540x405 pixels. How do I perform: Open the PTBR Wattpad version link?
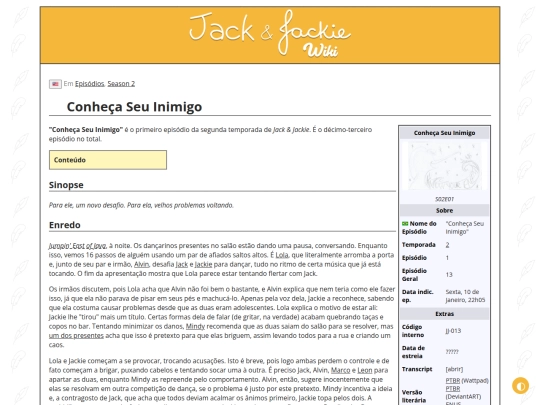click(x=453, y=381)
